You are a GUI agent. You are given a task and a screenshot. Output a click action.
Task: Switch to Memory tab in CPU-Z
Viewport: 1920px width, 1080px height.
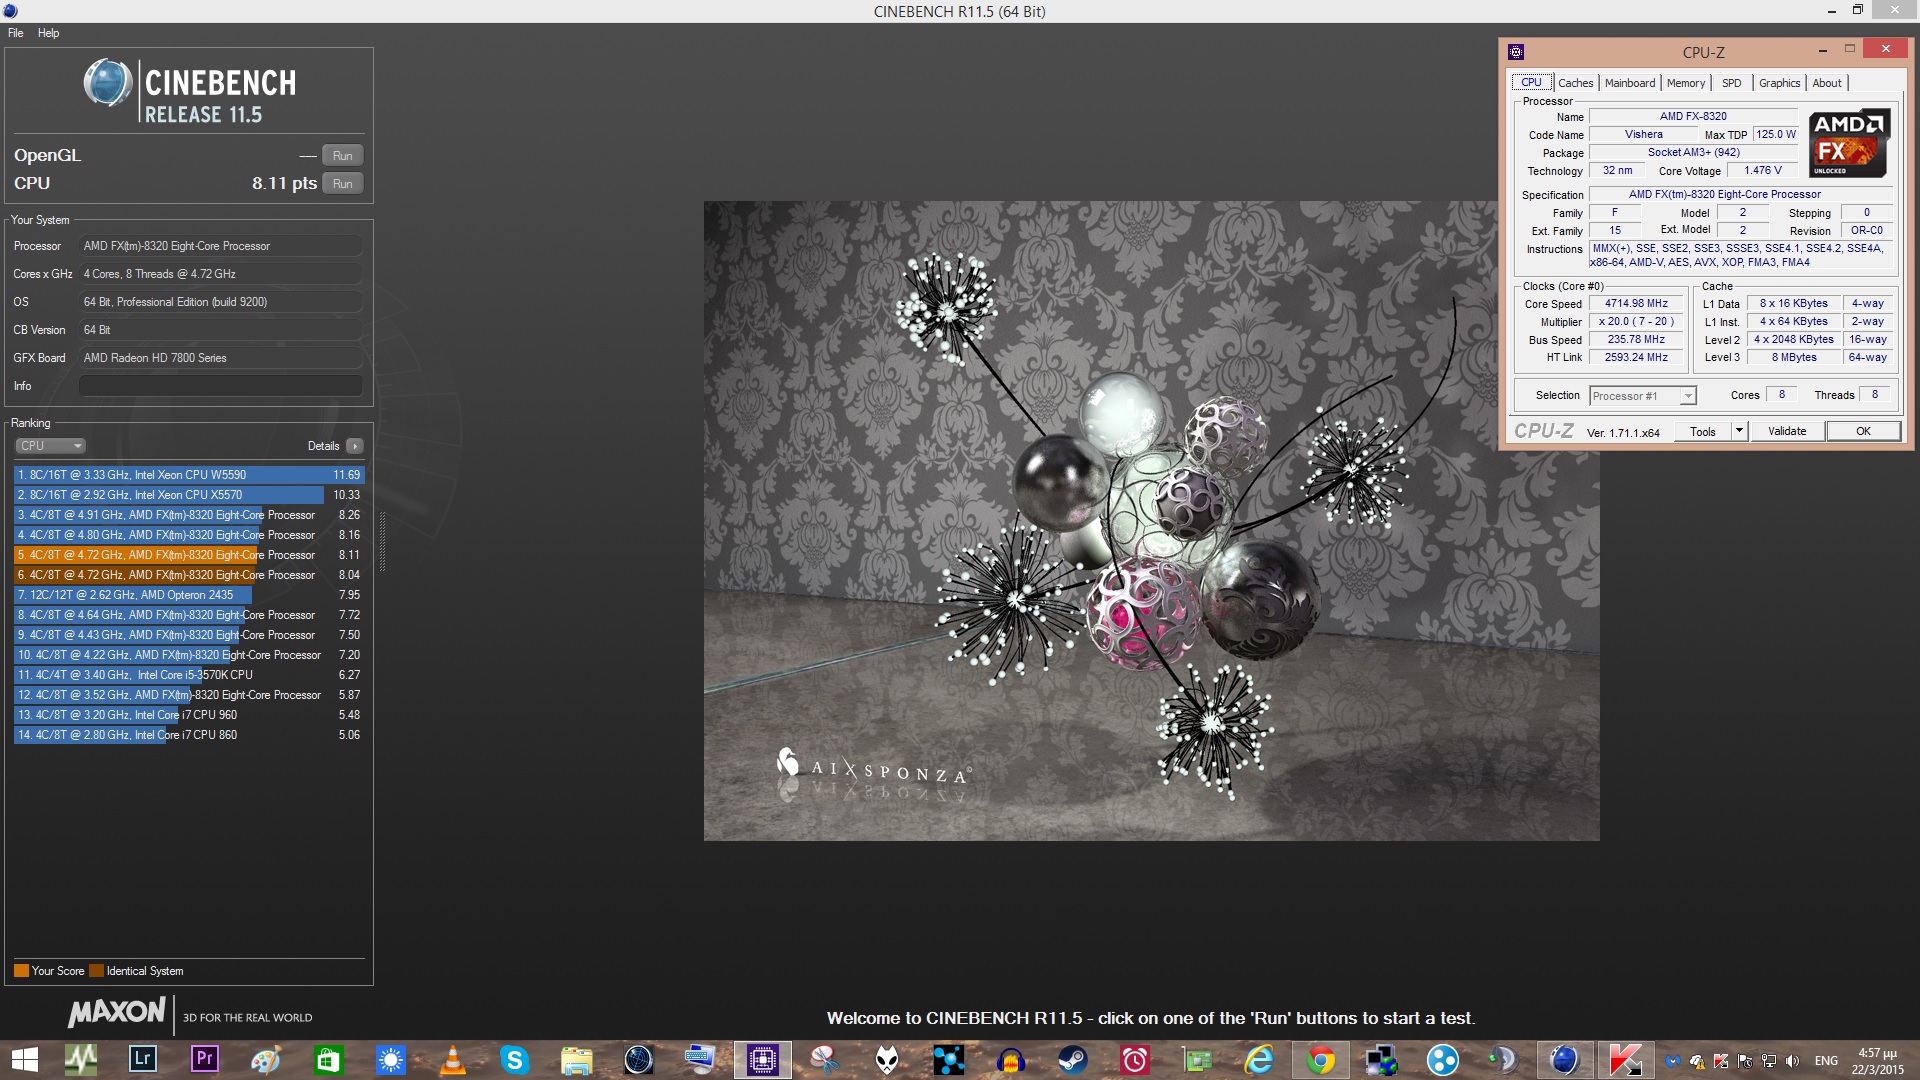point(1686,83)
